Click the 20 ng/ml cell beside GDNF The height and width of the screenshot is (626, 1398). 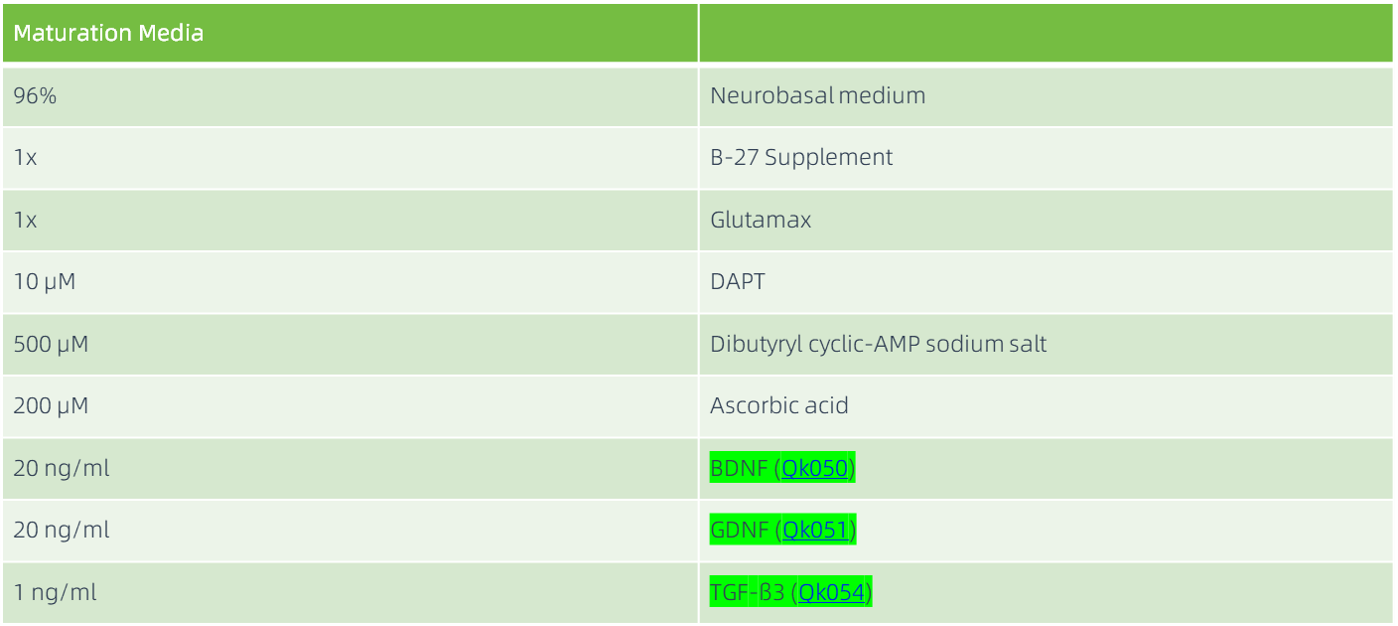click(x=61, y=531)
